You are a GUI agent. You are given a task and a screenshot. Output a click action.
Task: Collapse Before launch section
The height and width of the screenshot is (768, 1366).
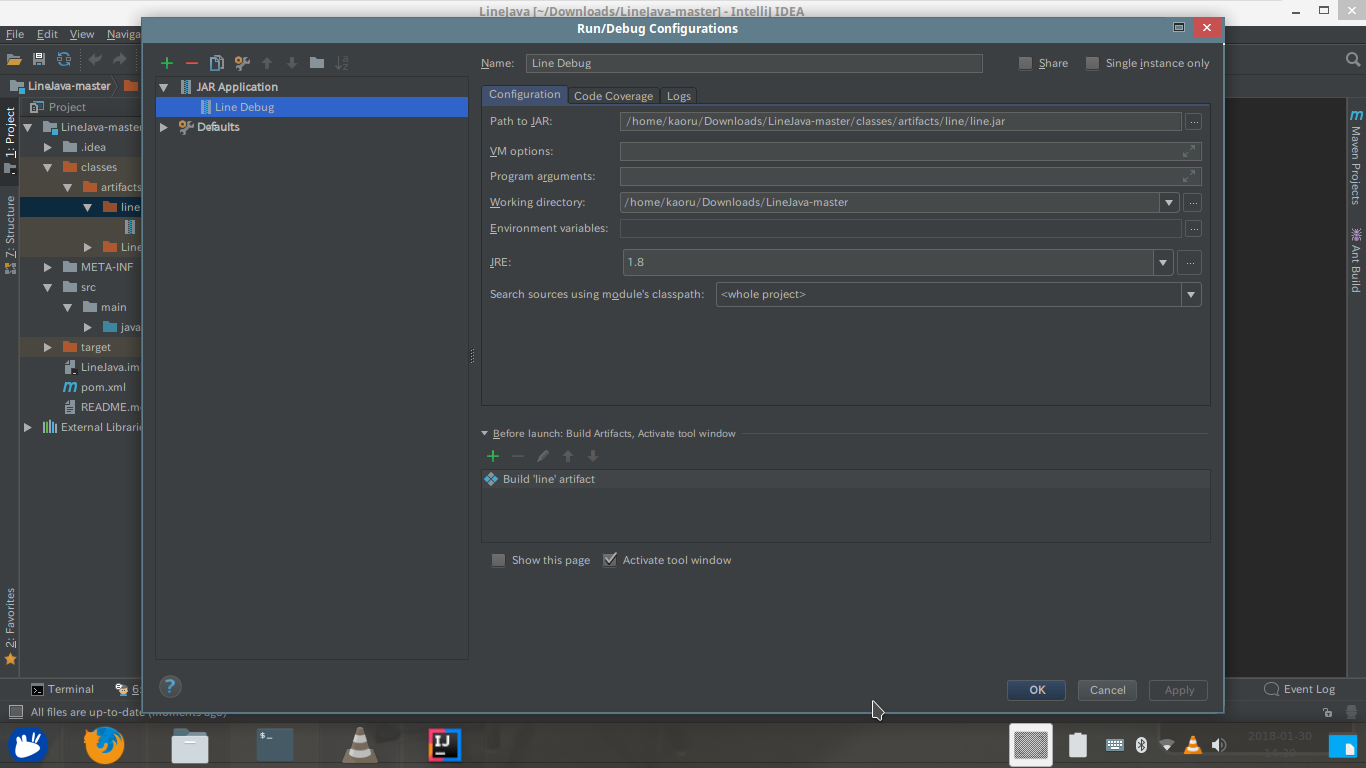point(485,434)
